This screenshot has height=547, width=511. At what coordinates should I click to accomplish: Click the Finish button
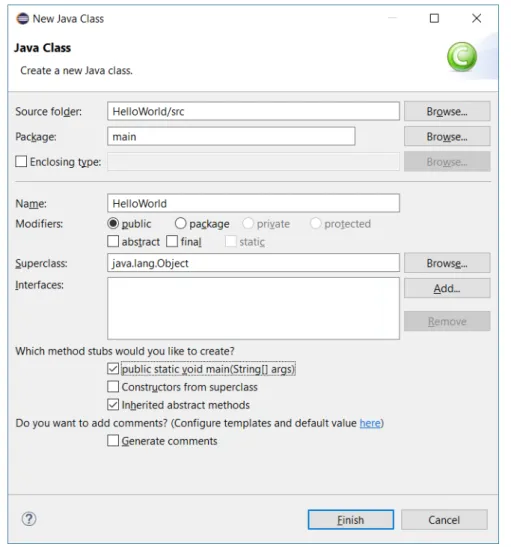(351, 520)
